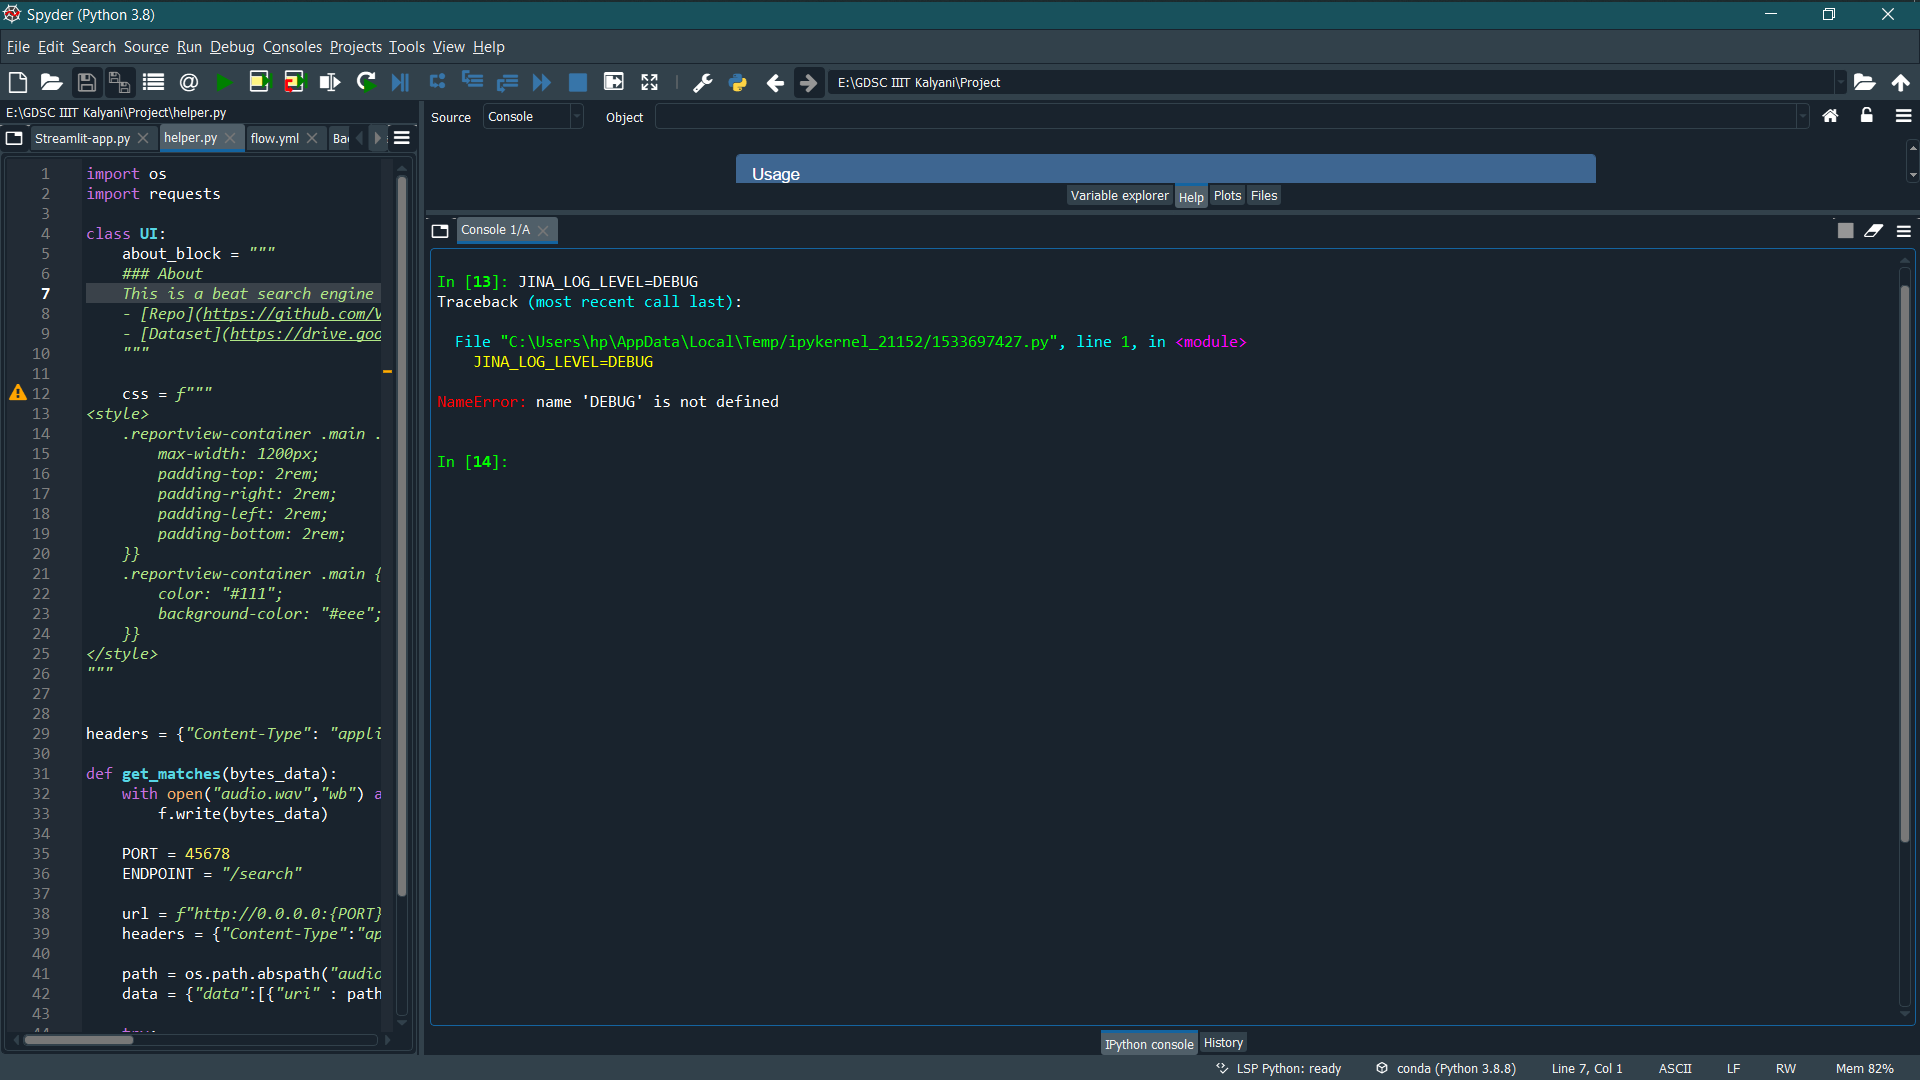
Task: Navigate back with the left arrow icon
Action: point(776,82)
